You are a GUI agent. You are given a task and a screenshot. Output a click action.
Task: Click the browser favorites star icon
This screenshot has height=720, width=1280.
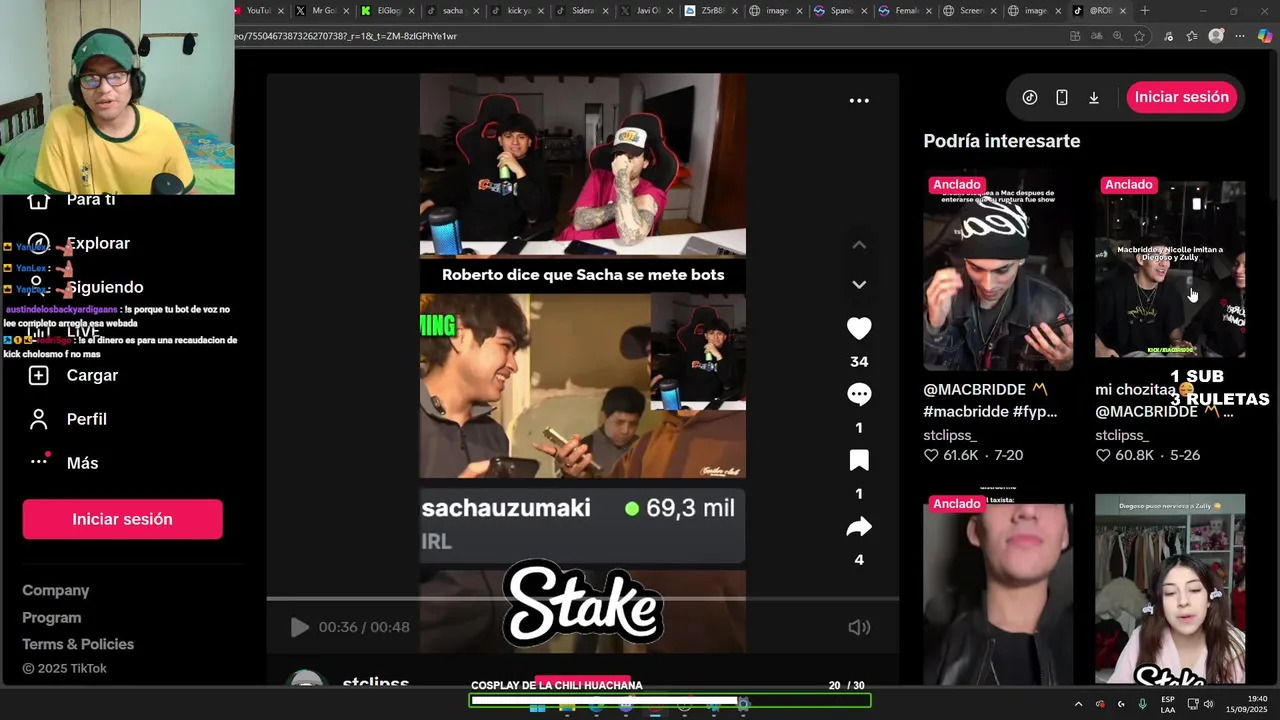1139,36
